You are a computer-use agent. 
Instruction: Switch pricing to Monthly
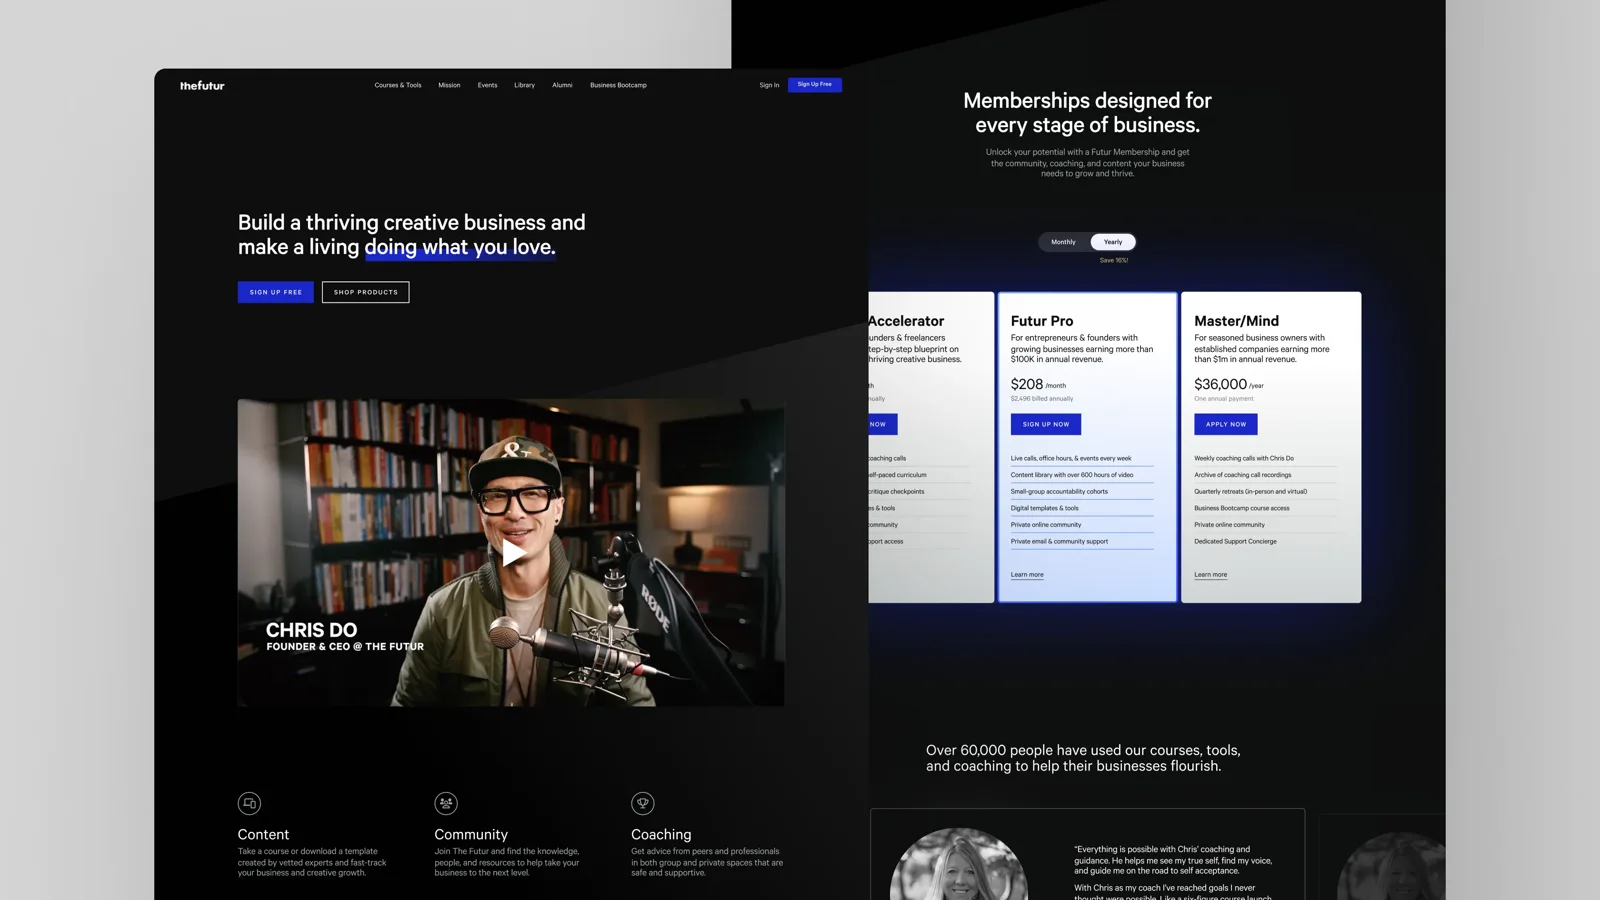(1063, 242)
